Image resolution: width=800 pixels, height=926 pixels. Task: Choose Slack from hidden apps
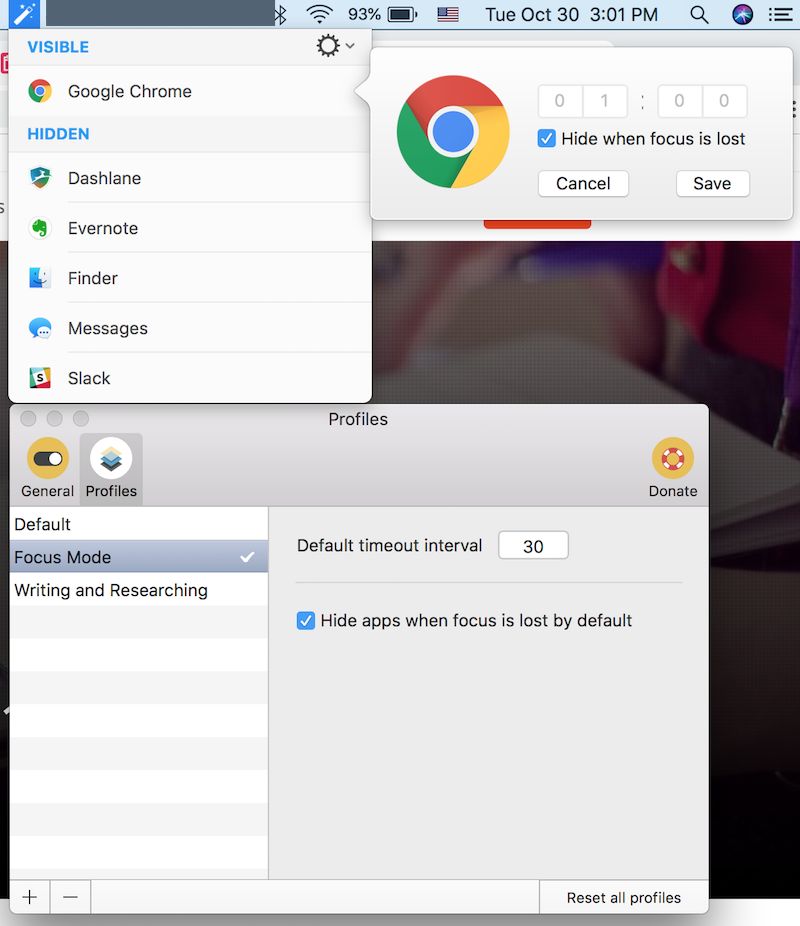[89, 378]
